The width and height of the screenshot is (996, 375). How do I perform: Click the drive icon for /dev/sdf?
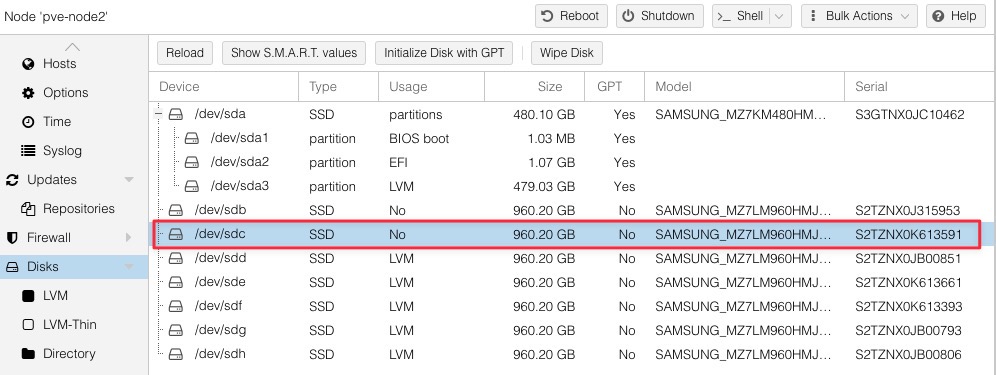pos(176,306)
